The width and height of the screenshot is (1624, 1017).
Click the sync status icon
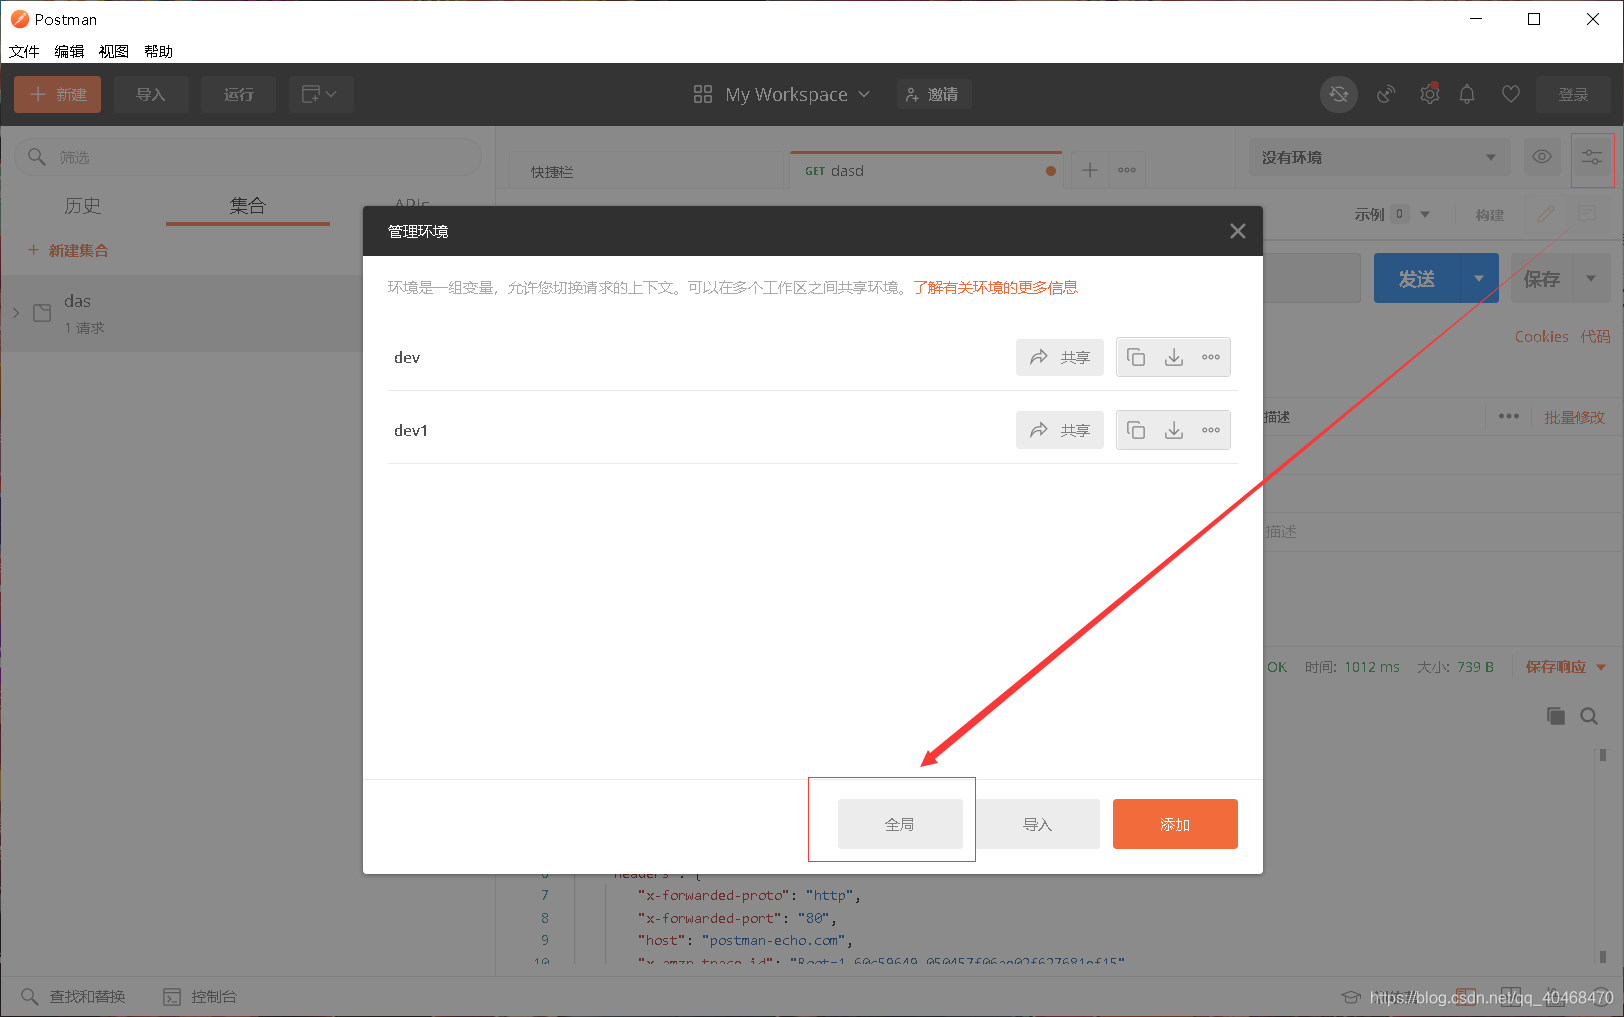(1339, 94)
